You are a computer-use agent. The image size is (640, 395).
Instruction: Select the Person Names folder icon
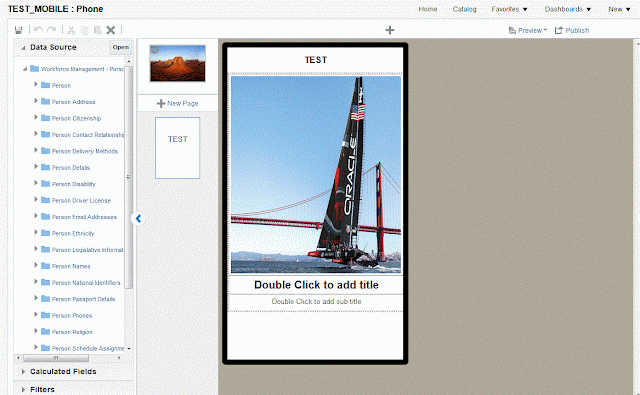pos(45,266)
